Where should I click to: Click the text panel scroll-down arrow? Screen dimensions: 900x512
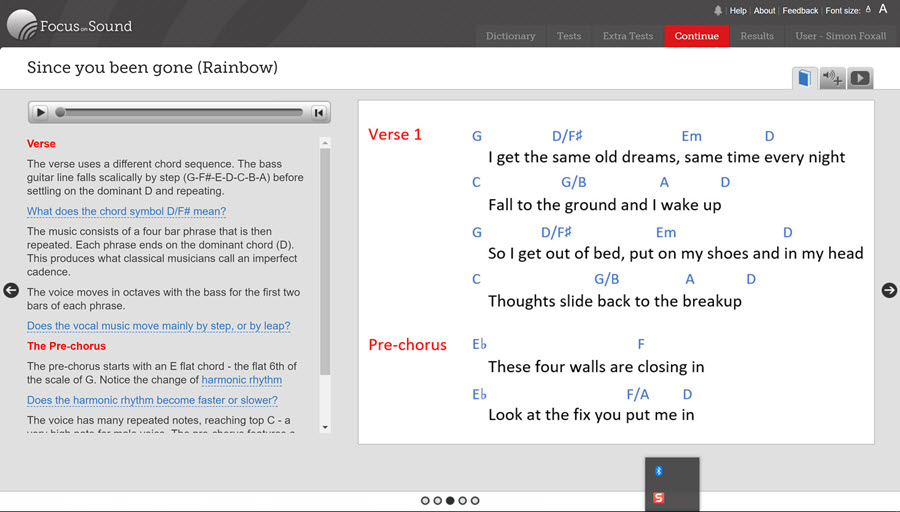[x=325, y=427]
